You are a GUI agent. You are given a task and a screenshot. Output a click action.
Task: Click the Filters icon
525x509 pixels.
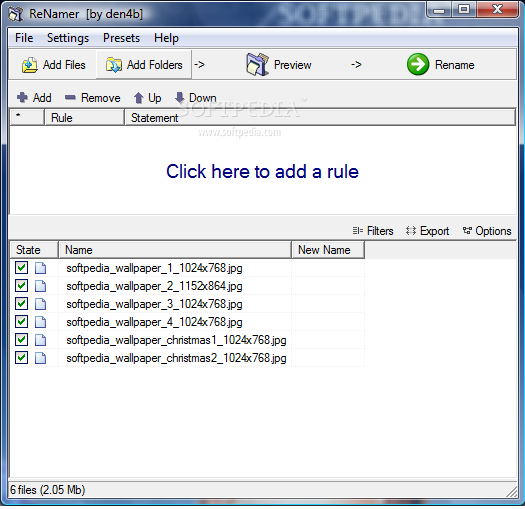(x=358, y=231)
